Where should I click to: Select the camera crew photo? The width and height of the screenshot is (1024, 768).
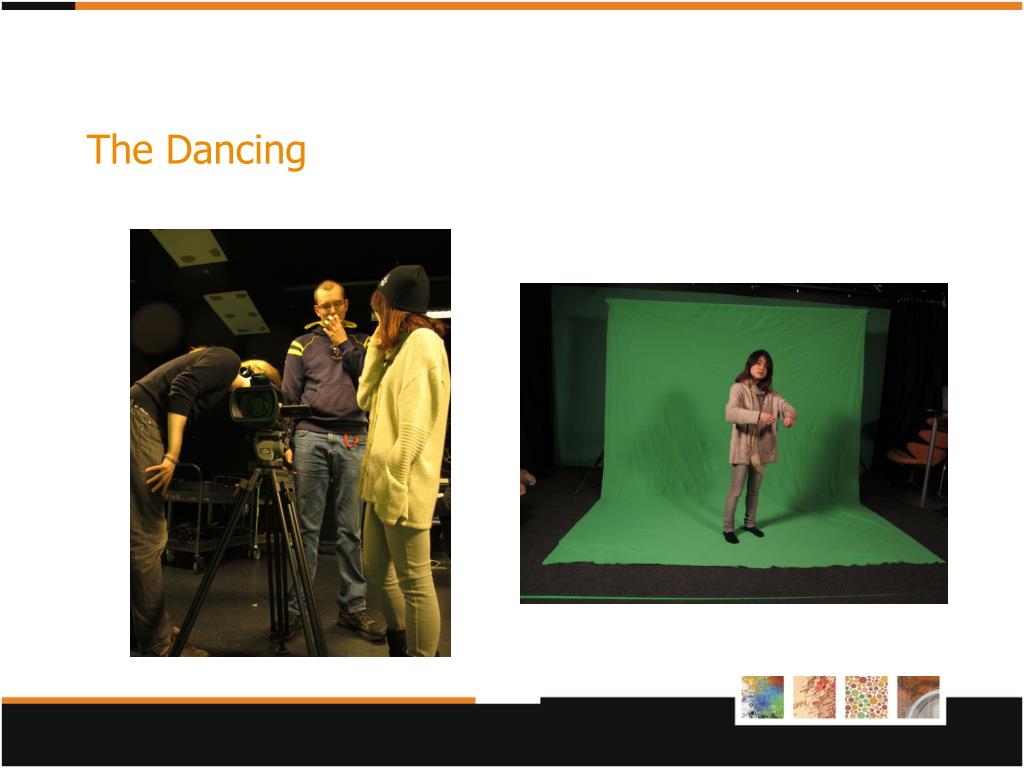pos(291,443)
